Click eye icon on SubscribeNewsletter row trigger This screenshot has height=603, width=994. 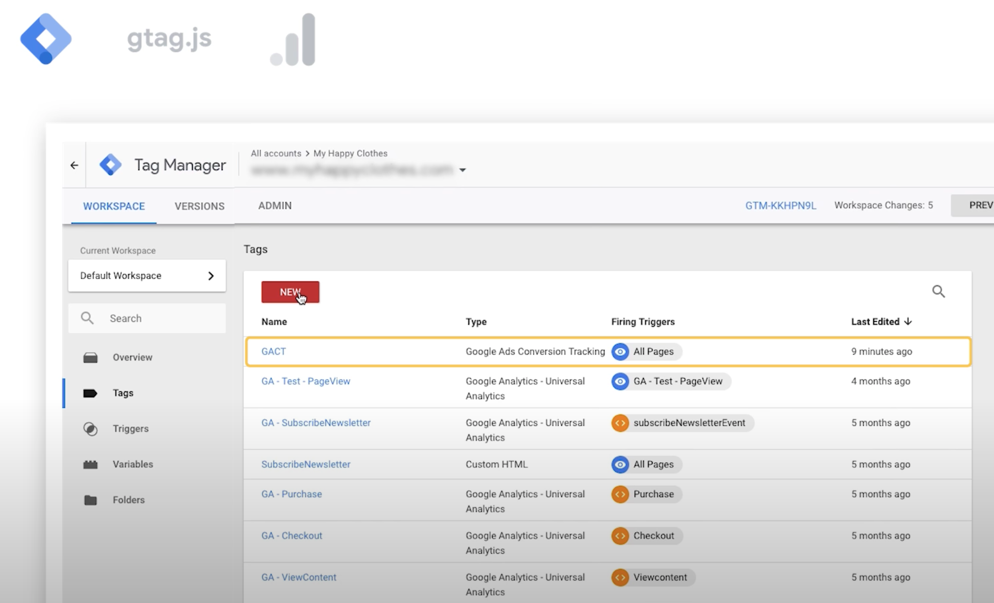620,464
